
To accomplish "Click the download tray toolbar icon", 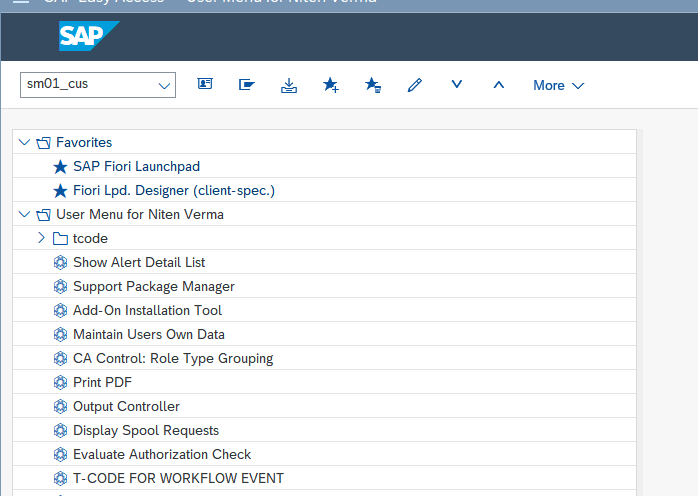I will (x=289, y=85).
